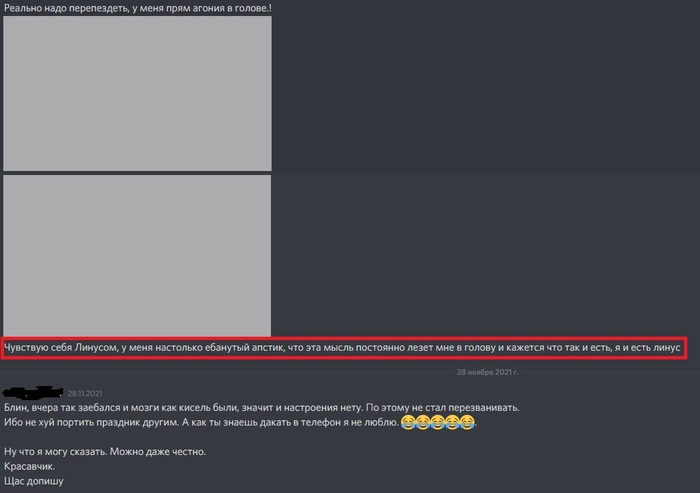Click the last laughing emoji in the row
Viewport: 700px width, 493px height.
click(467, 422)
